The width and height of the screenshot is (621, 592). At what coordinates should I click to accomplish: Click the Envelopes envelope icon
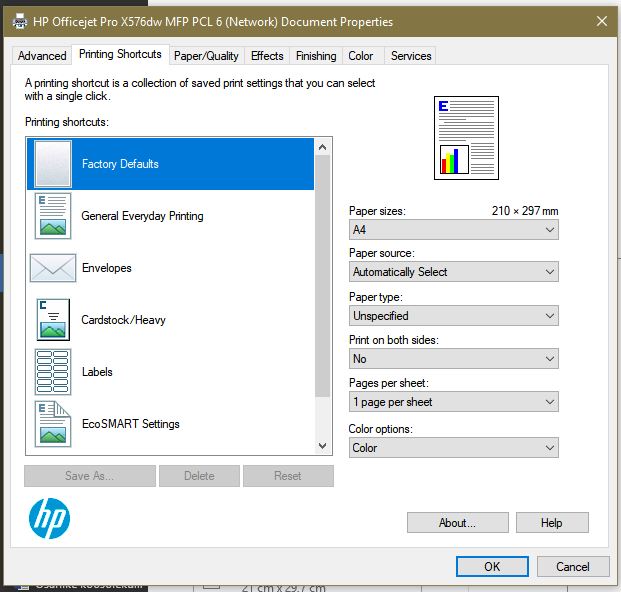coord(53,268)
